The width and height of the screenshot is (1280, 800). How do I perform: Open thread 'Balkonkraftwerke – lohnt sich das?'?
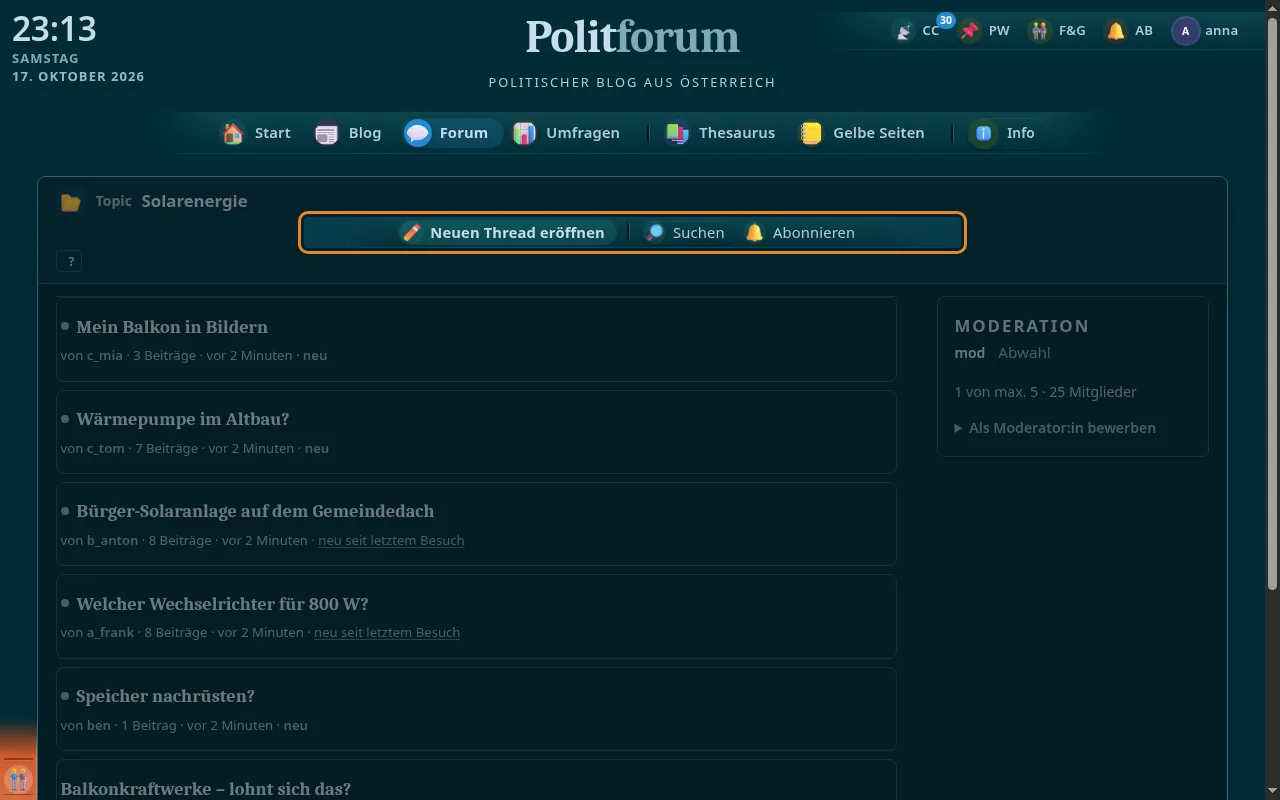pos(206,789)
